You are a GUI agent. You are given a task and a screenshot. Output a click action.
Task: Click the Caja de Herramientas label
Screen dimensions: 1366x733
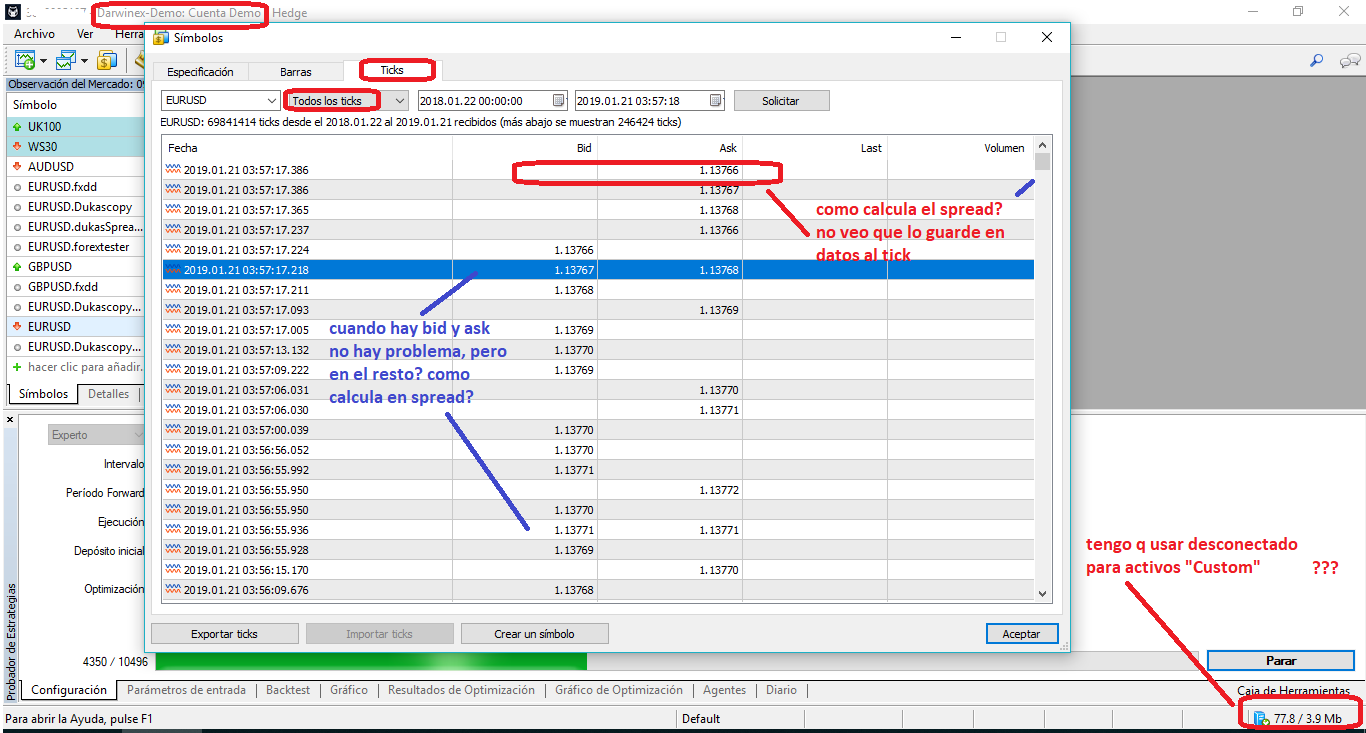click(x=1293, y=691)
